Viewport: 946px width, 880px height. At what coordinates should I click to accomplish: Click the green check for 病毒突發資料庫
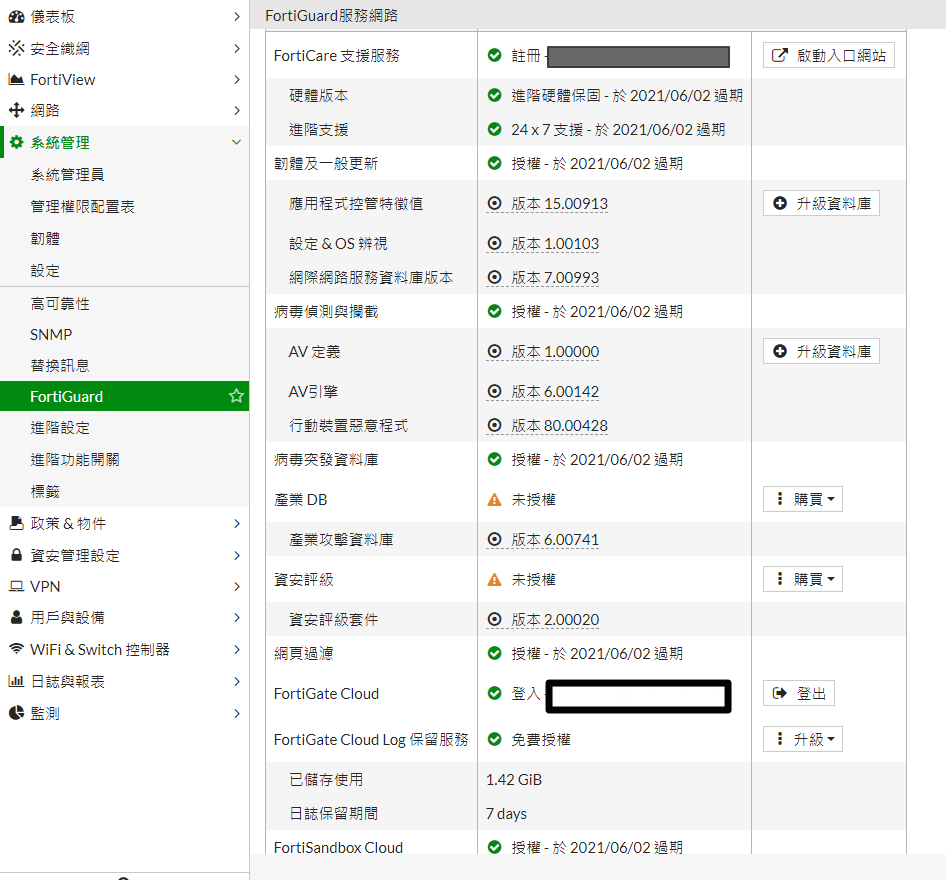click(x=495, y=459)
